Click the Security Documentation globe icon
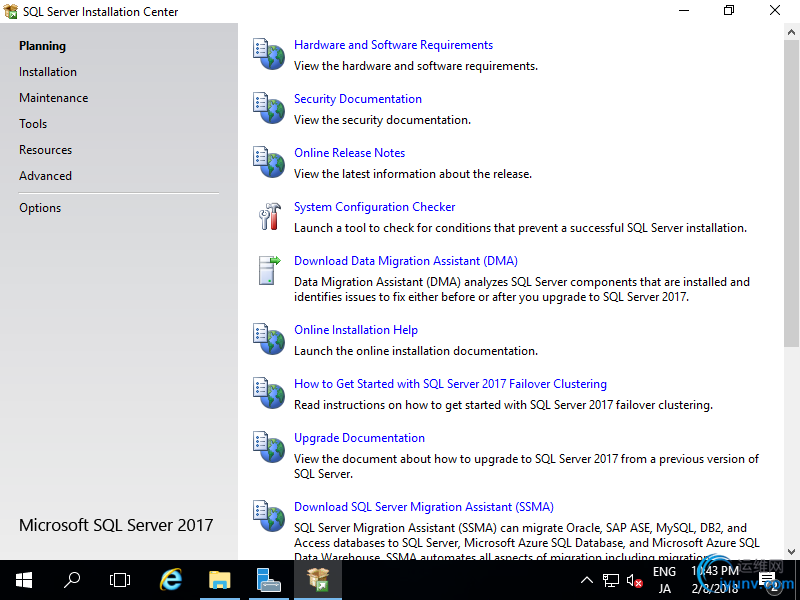Screen dimensions: 800x600 coord(269,108)
